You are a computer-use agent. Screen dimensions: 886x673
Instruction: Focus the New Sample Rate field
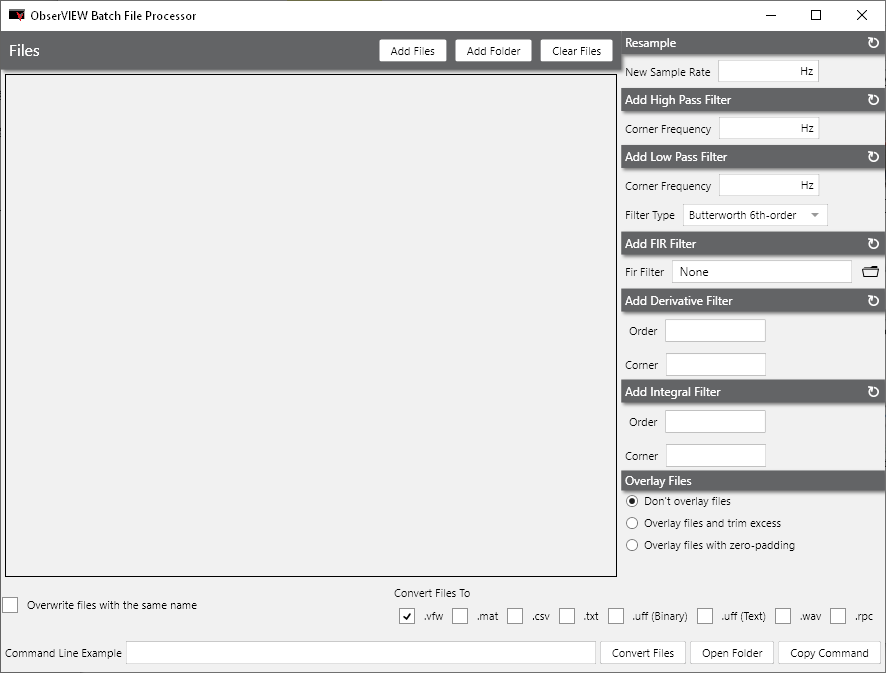(x=768, y=71)
